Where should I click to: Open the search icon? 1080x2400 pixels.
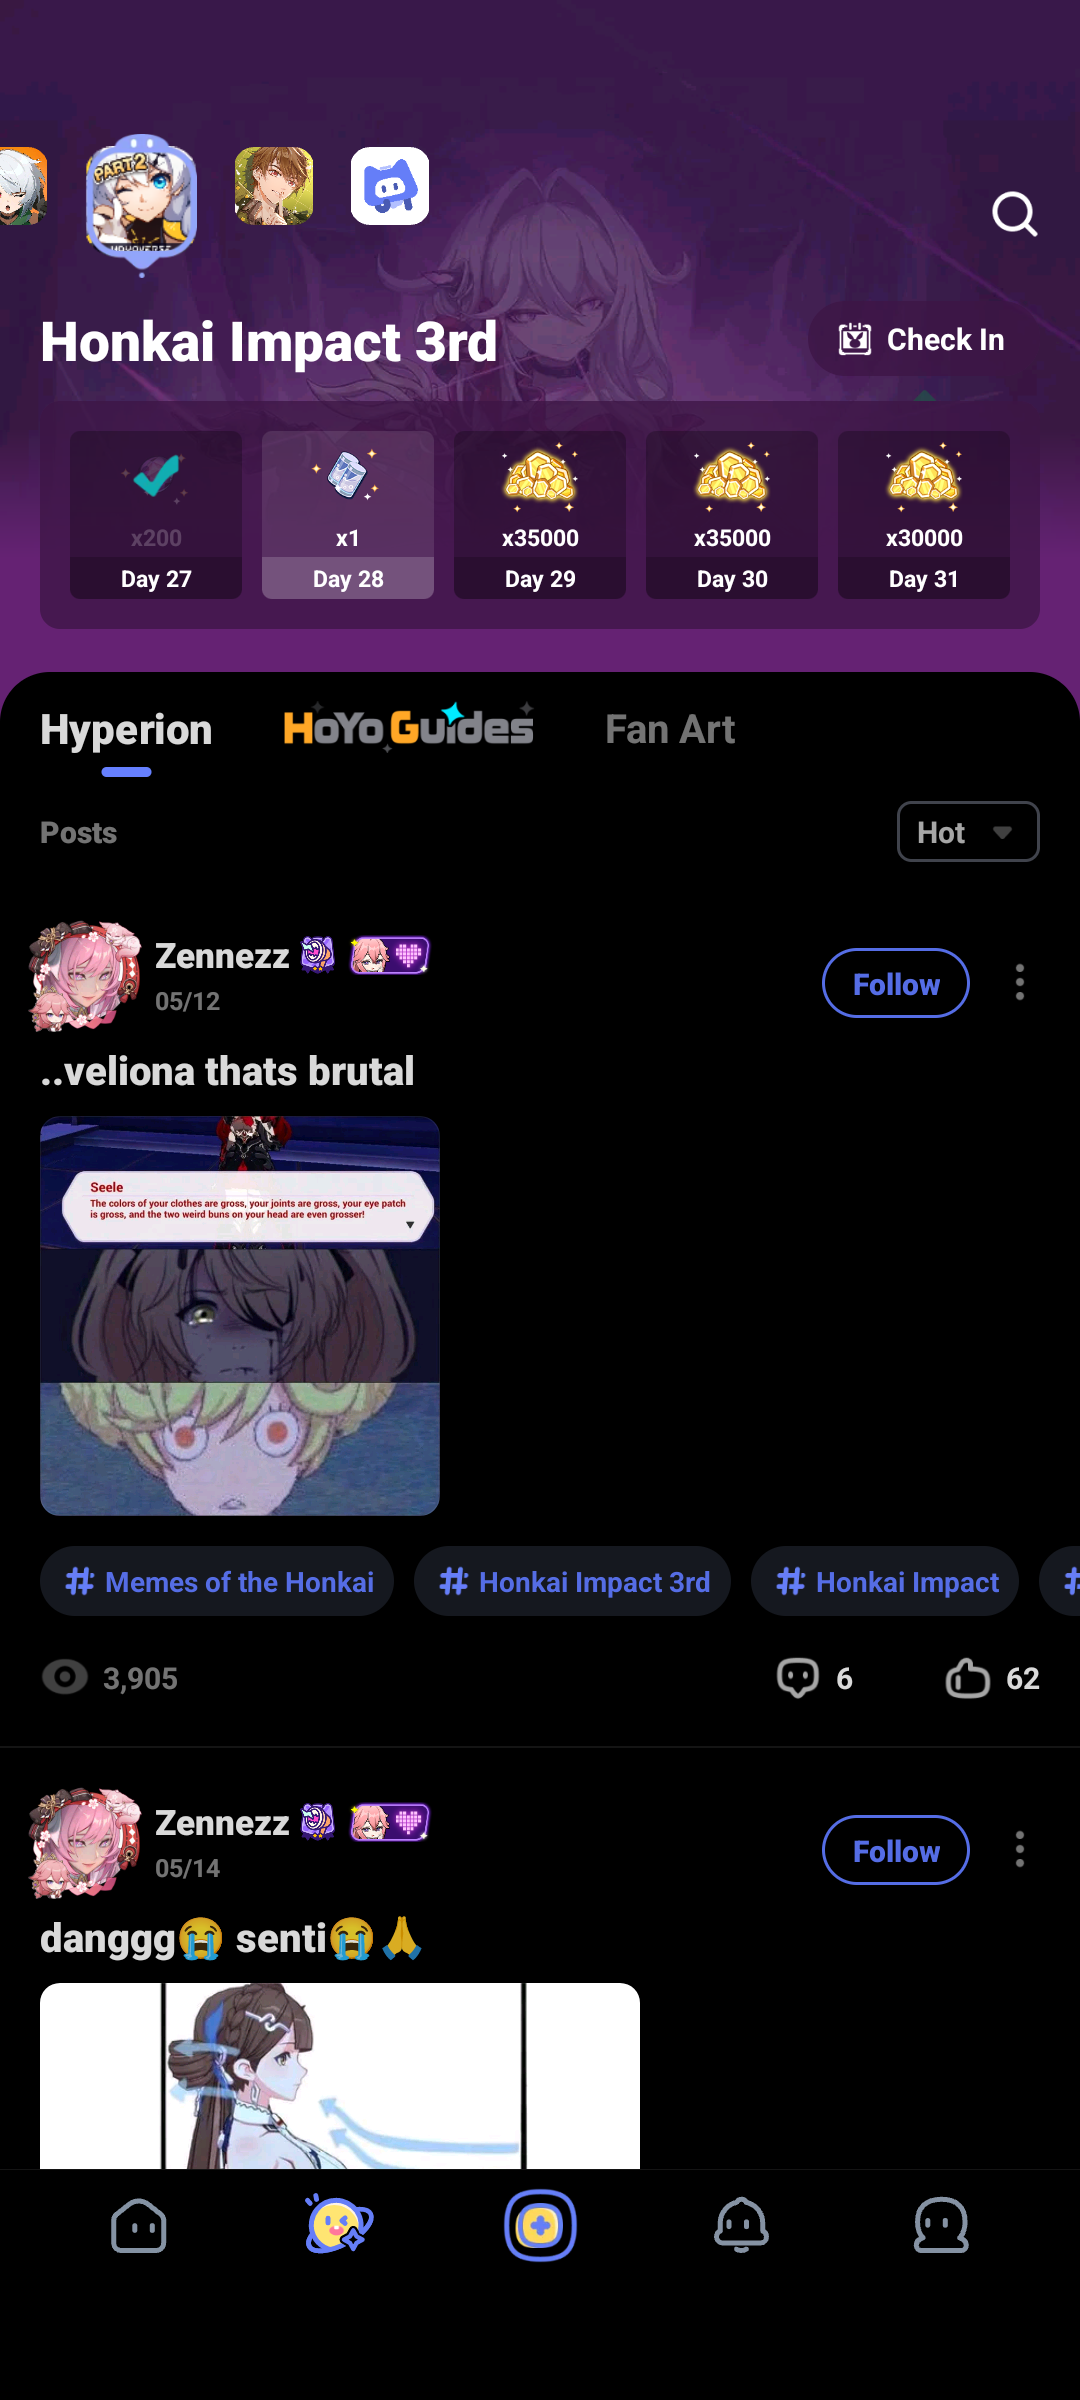(1014, 213)
